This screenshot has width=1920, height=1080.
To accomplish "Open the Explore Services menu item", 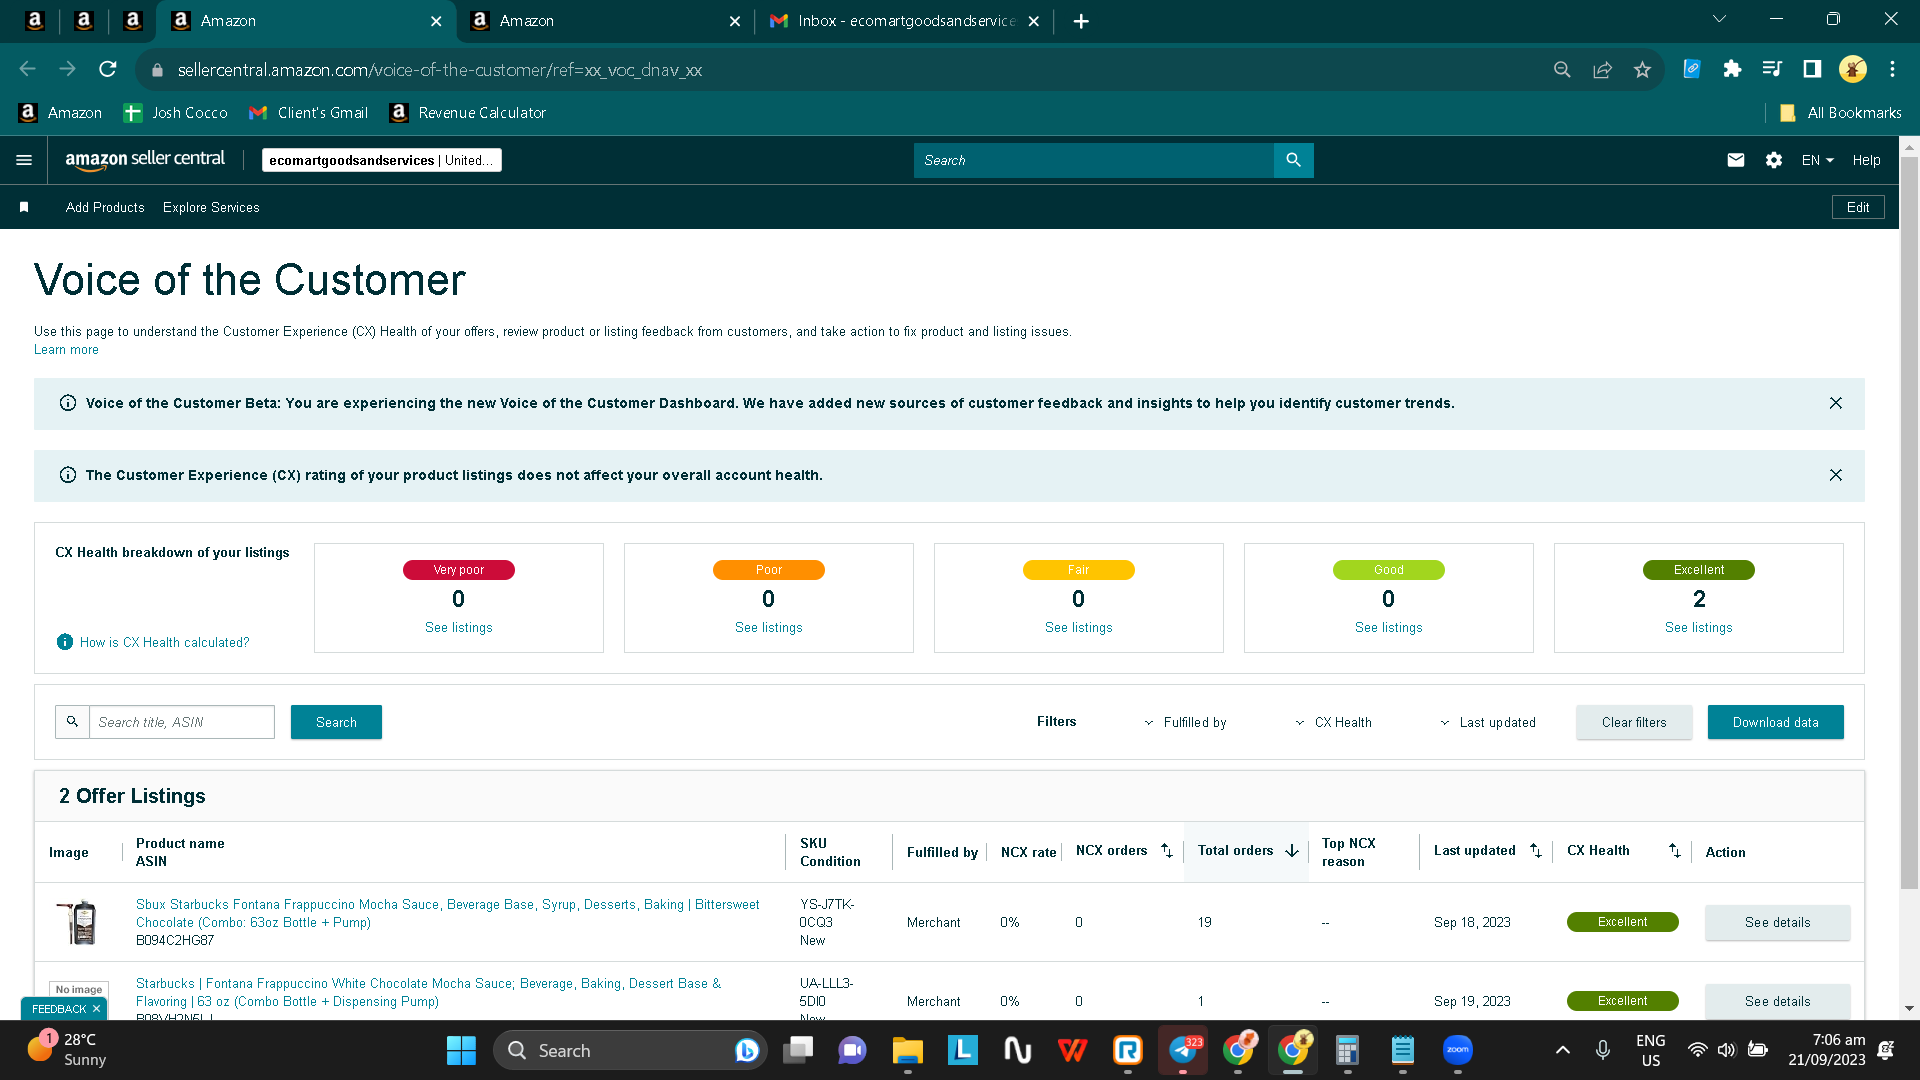I will (211, 207).
